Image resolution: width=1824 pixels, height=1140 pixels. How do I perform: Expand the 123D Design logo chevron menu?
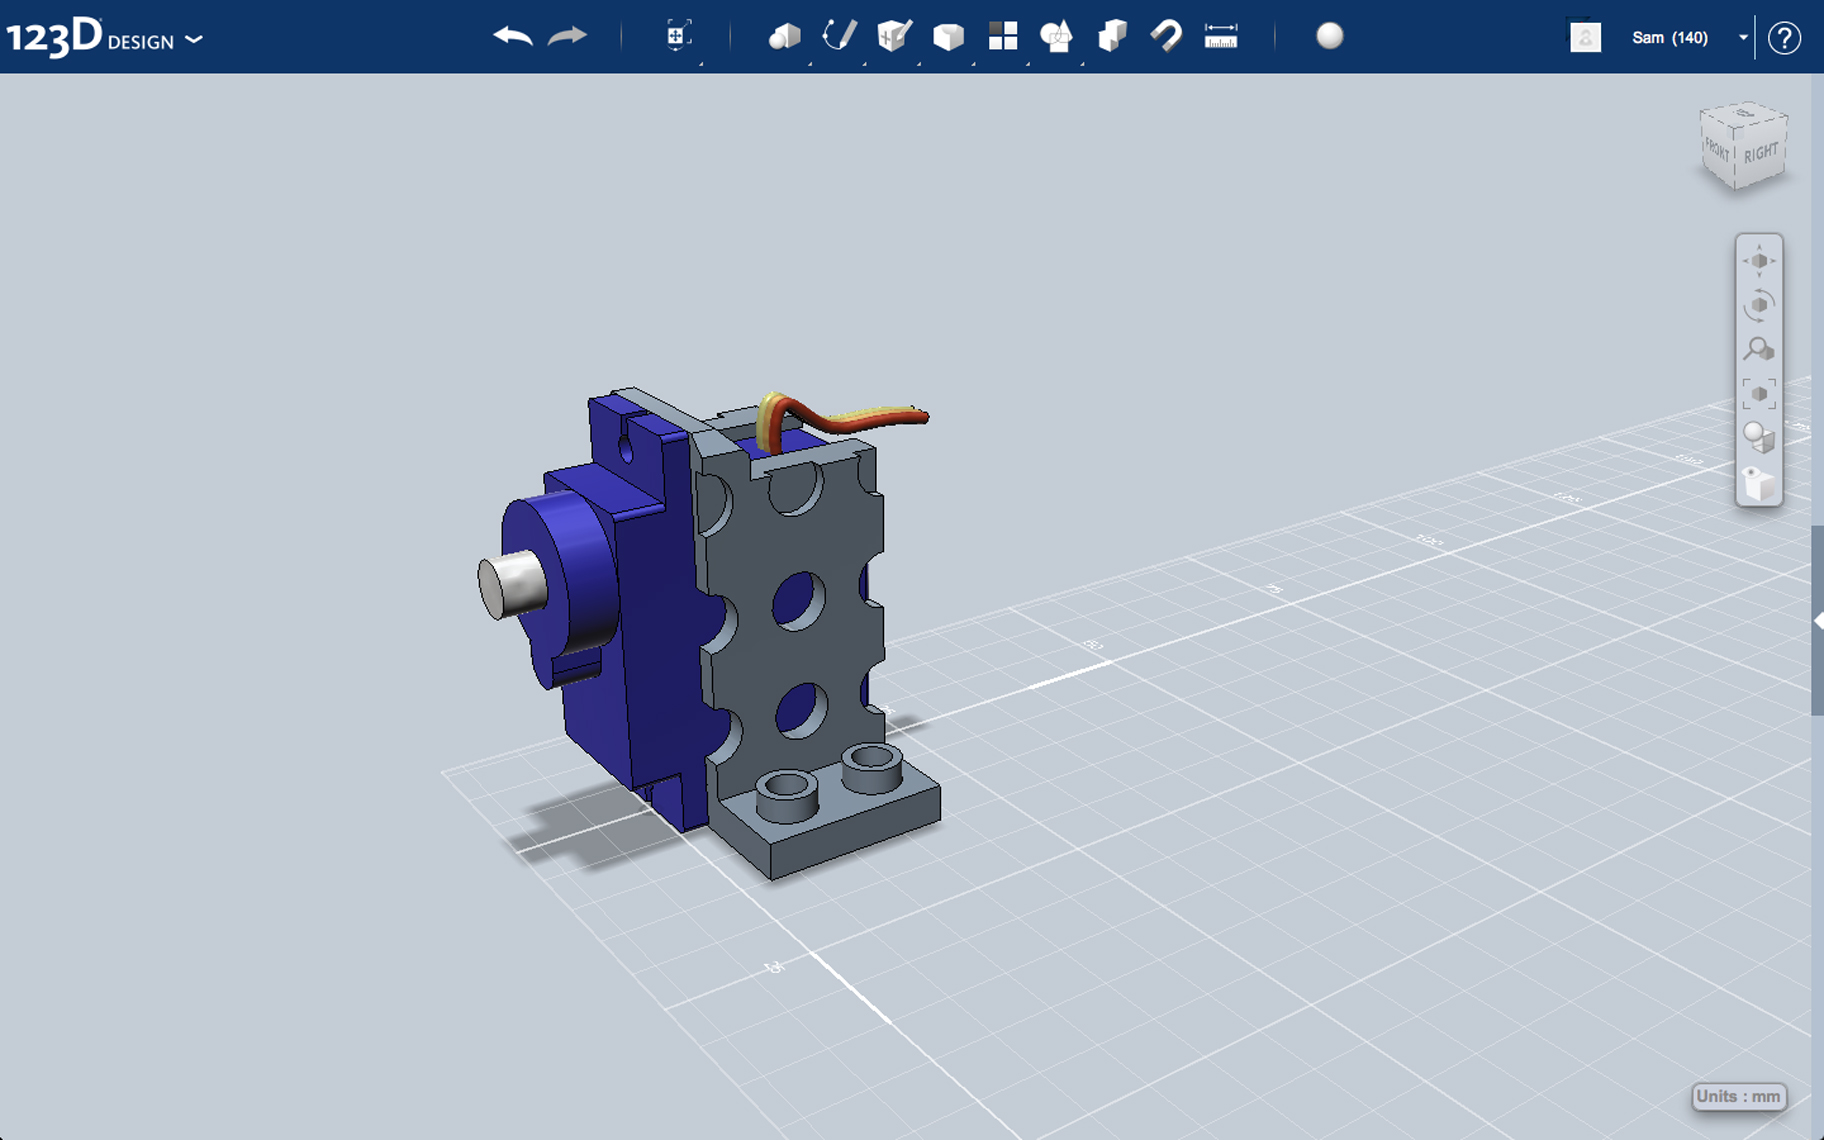tap(194, 41)
